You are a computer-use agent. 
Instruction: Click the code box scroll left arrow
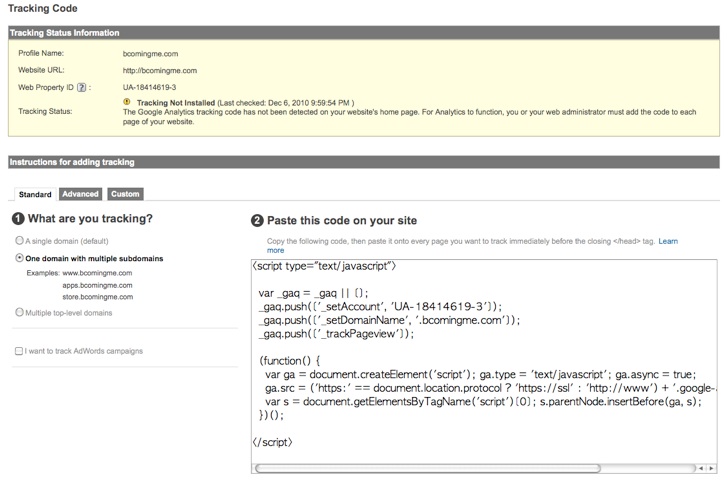701,468
